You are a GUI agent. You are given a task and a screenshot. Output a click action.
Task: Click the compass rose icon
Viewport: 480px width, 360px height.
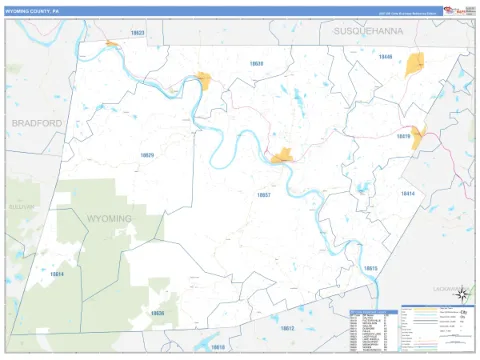coord(462,295)
